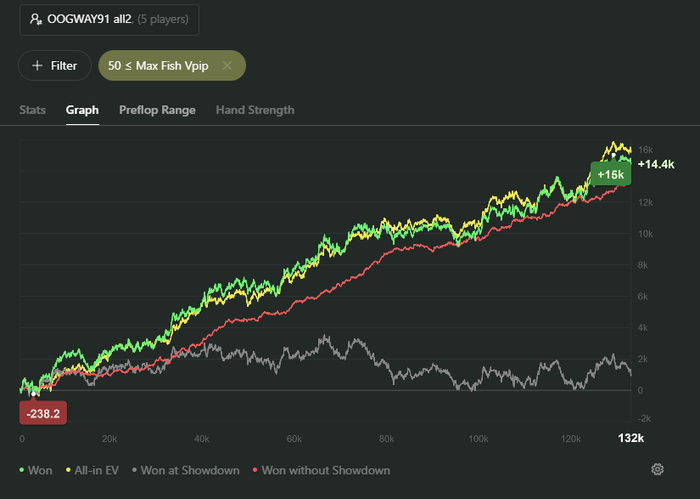The height and width of the screenshot is (499, 700).
Task: Click the white start point marker on graph
Action: point(34,392)
